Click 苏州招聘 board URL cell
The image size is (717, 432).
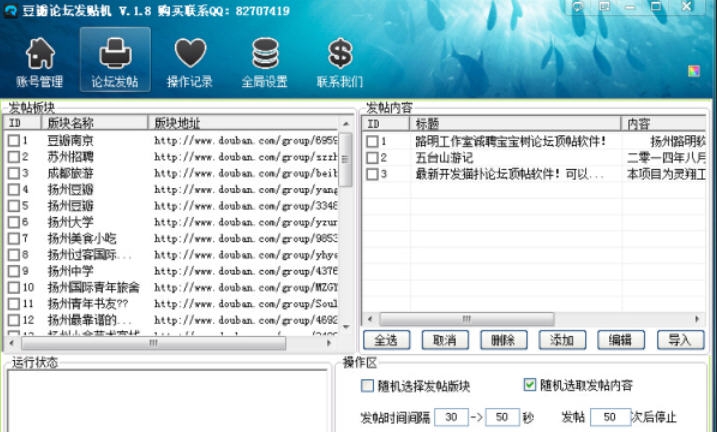(246, 157)
